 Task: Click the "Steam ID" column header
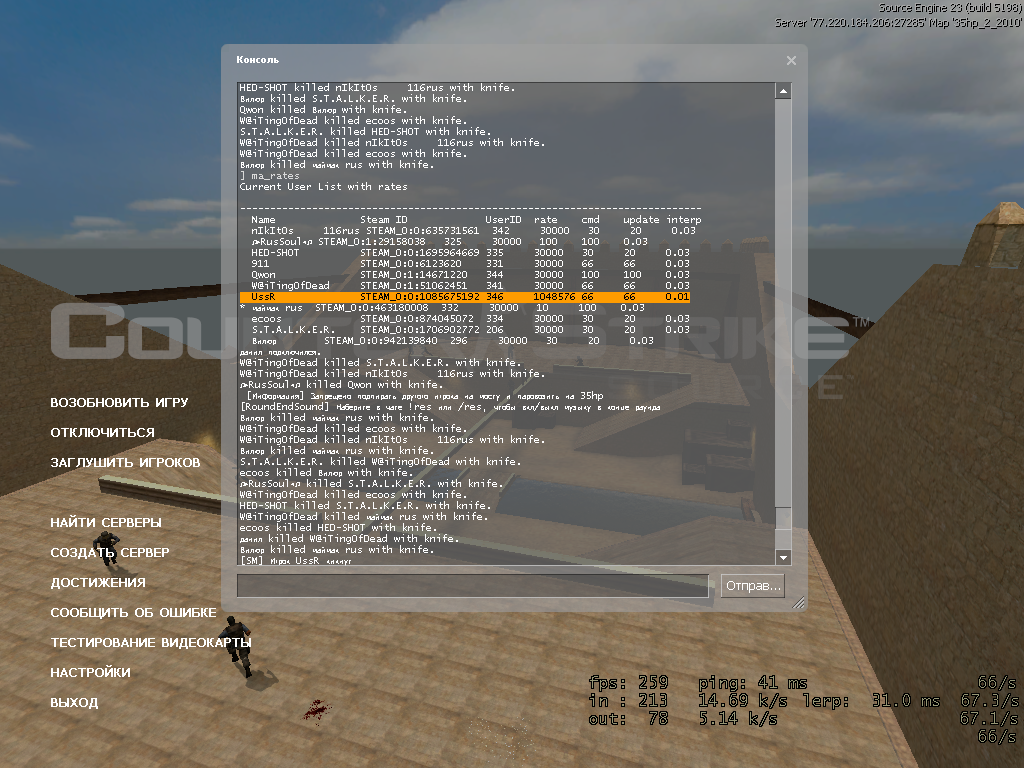coord(383,220)
